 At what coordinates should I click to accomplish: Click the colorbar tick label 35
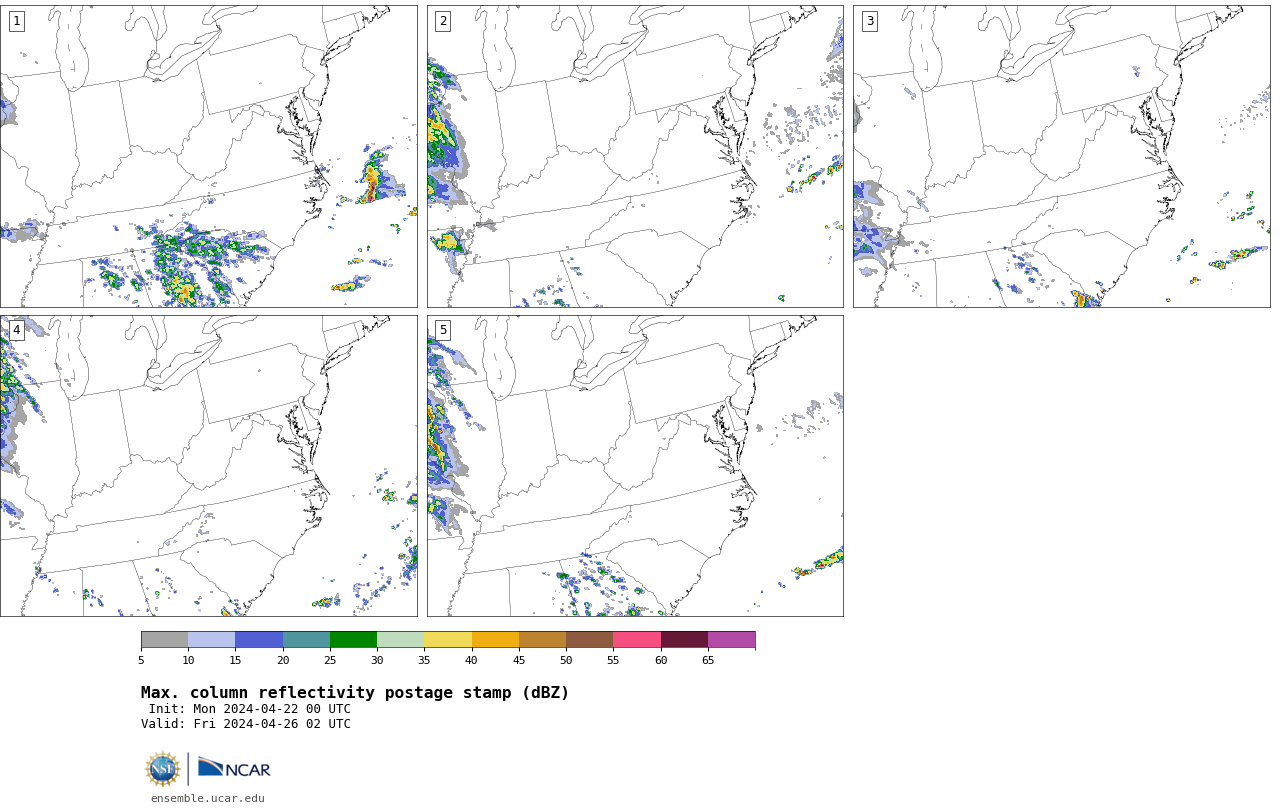424,660
